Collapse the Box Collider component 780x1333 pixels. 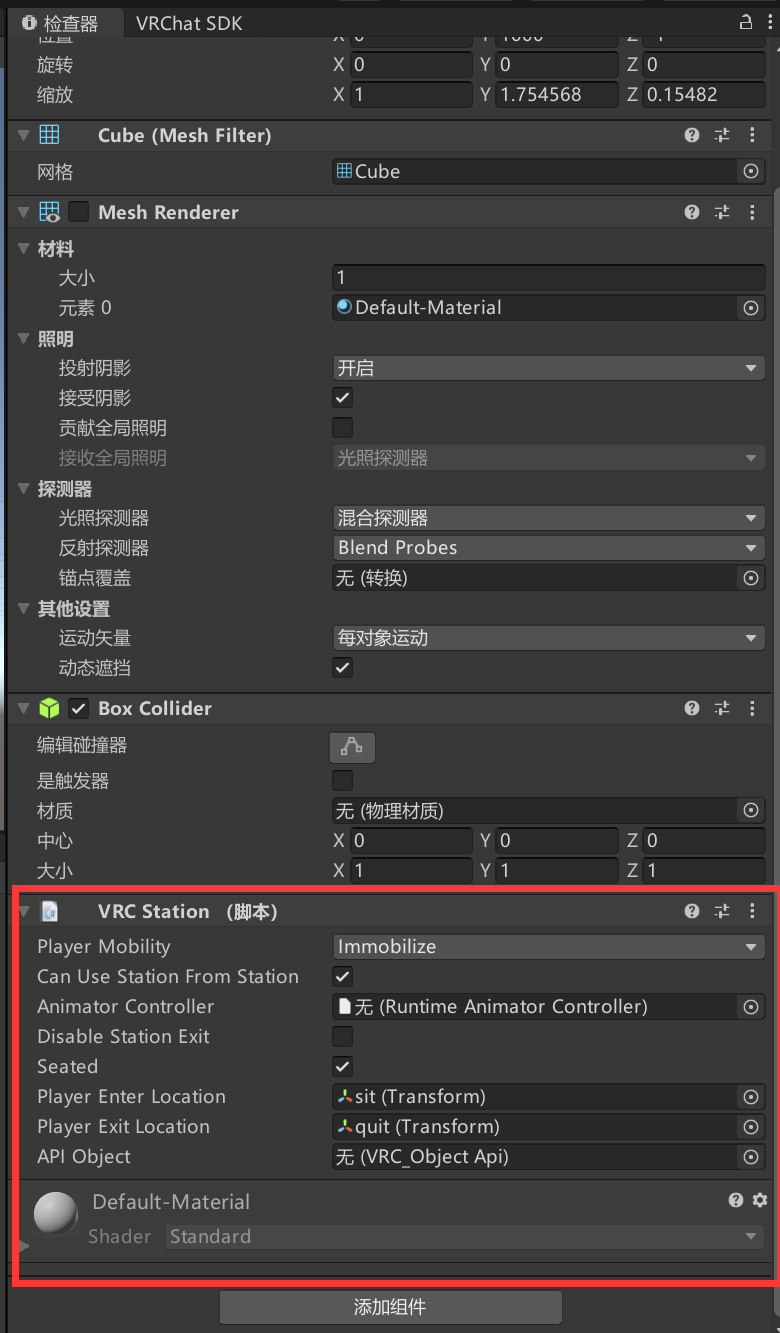22,708
